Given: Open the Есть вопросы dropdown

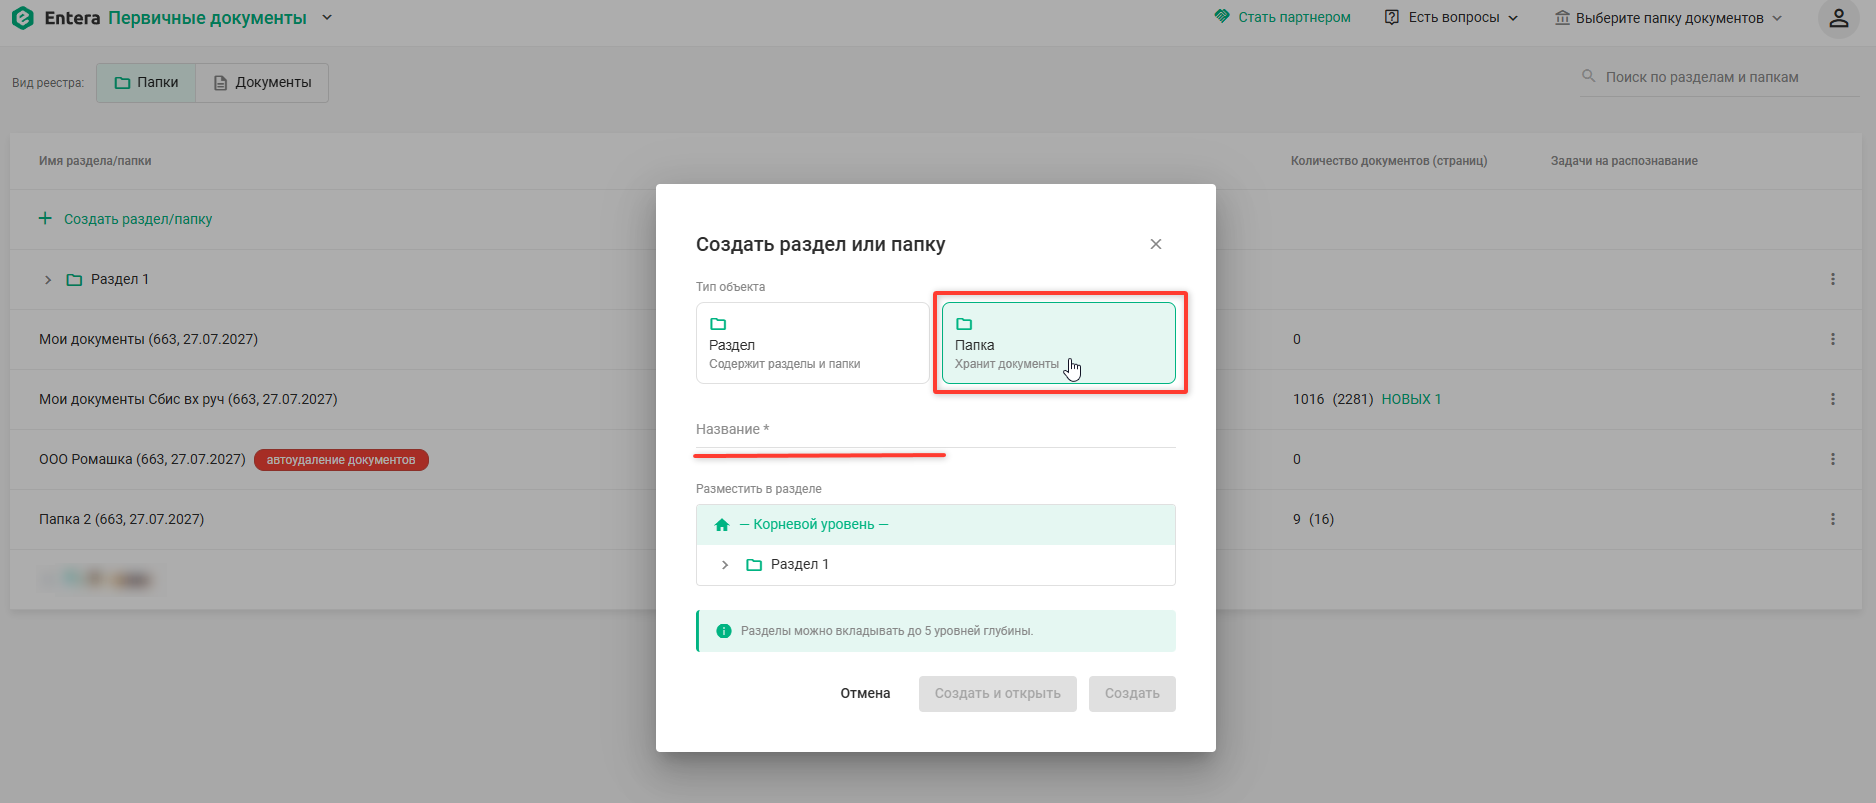Looking at the screenshot, I should point(1452,18).
